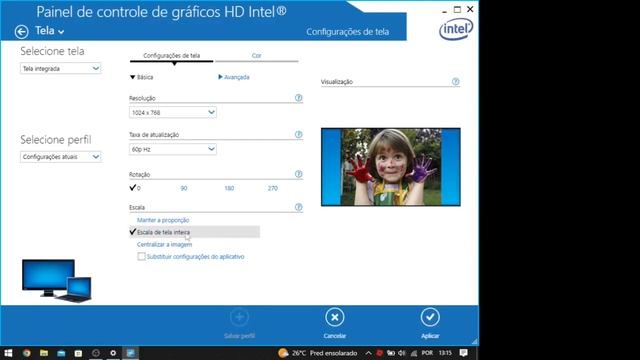Image resolution: width=640 pixels, height=360 pixels.
Task: Click the Configurações de tela header label
Action: point(347,32)
